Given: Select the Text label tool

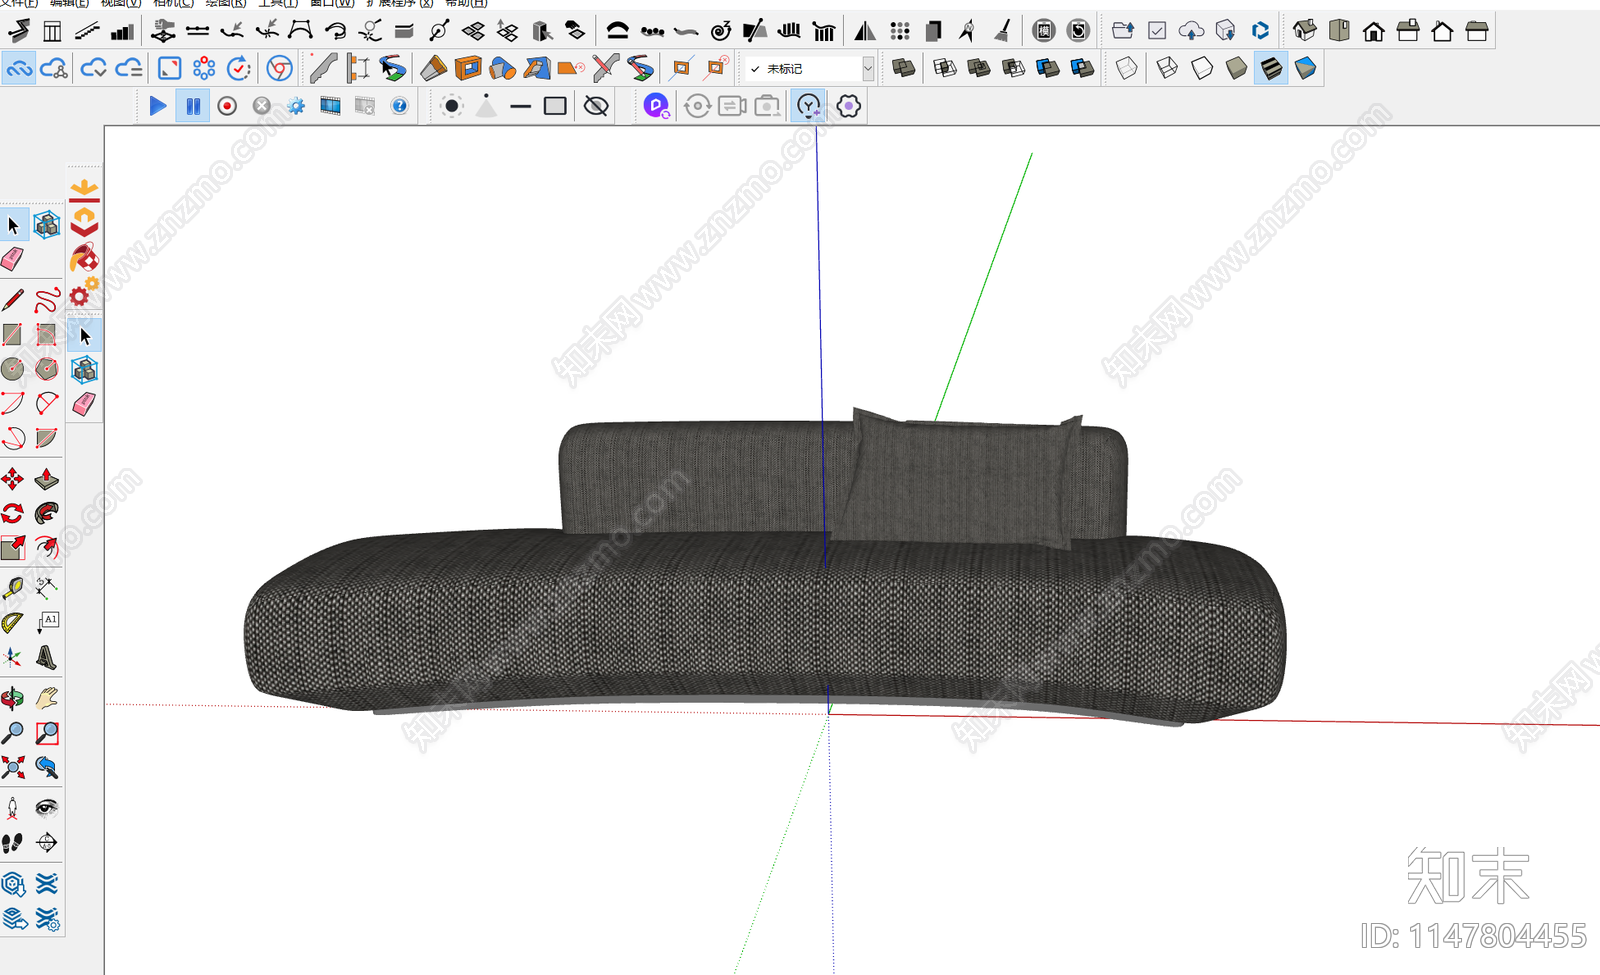Looking at the screenshot, I should pos(47,622).
